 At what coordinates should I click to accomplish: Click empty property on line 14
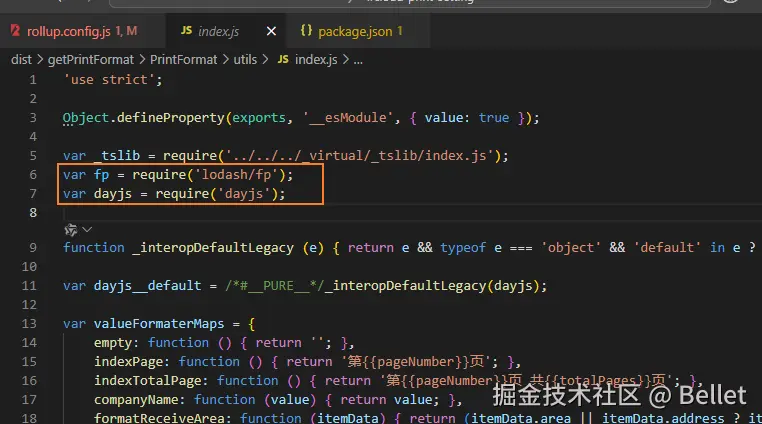coord(113,343)
